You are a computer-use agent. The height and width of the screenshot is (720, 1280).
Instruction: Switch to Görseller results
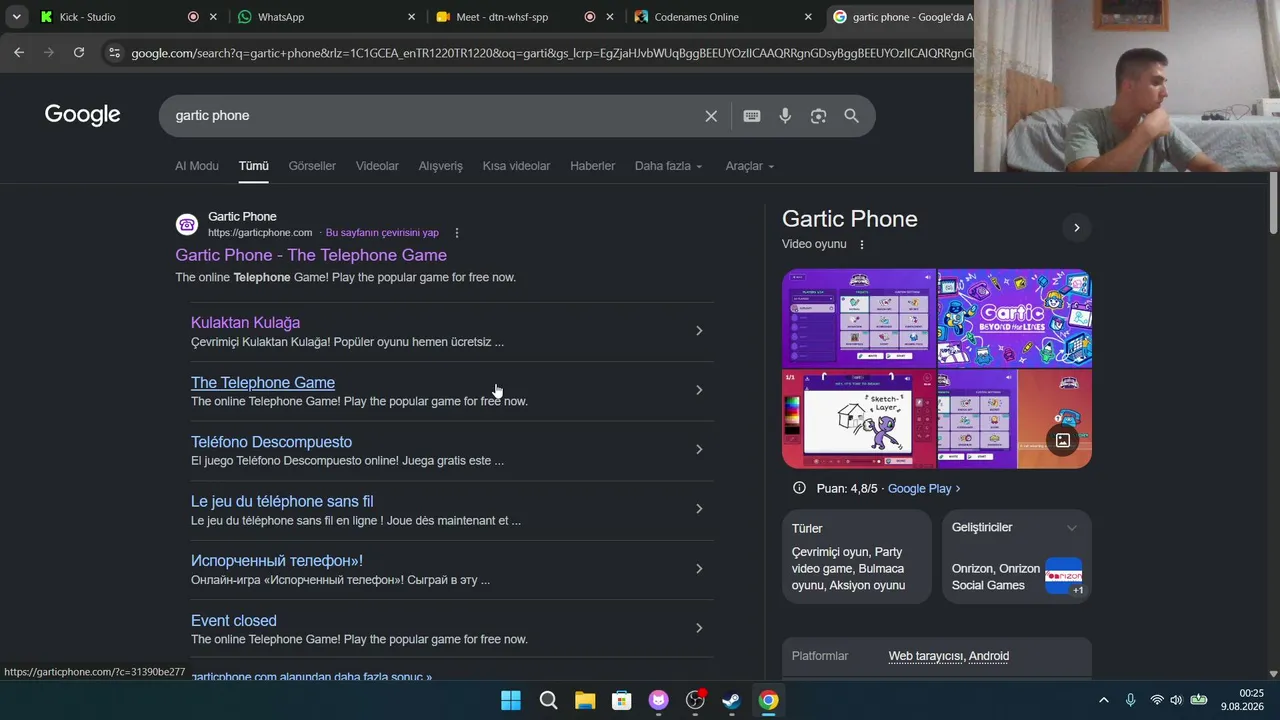(312, 166)
